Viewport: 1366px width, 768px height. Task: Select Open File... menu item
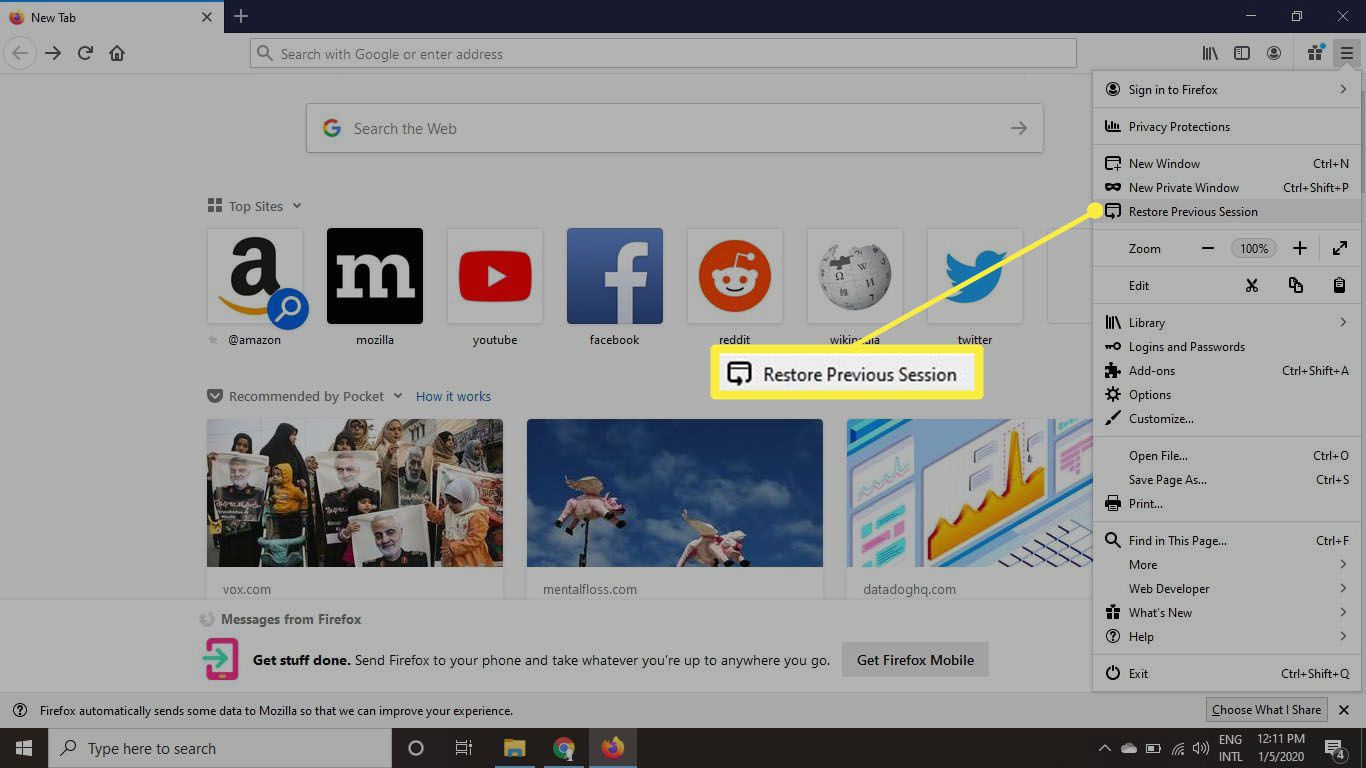click(x=1227, y=455)
